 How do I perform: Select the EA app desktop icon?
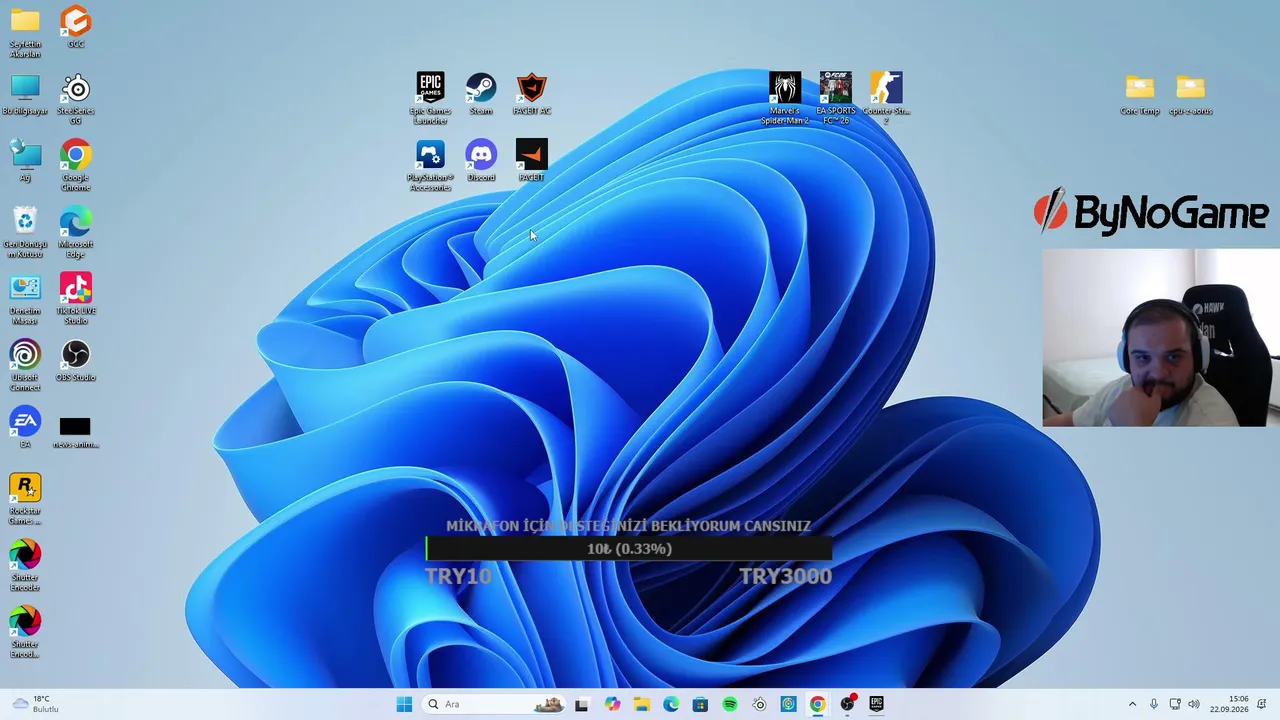25,427
